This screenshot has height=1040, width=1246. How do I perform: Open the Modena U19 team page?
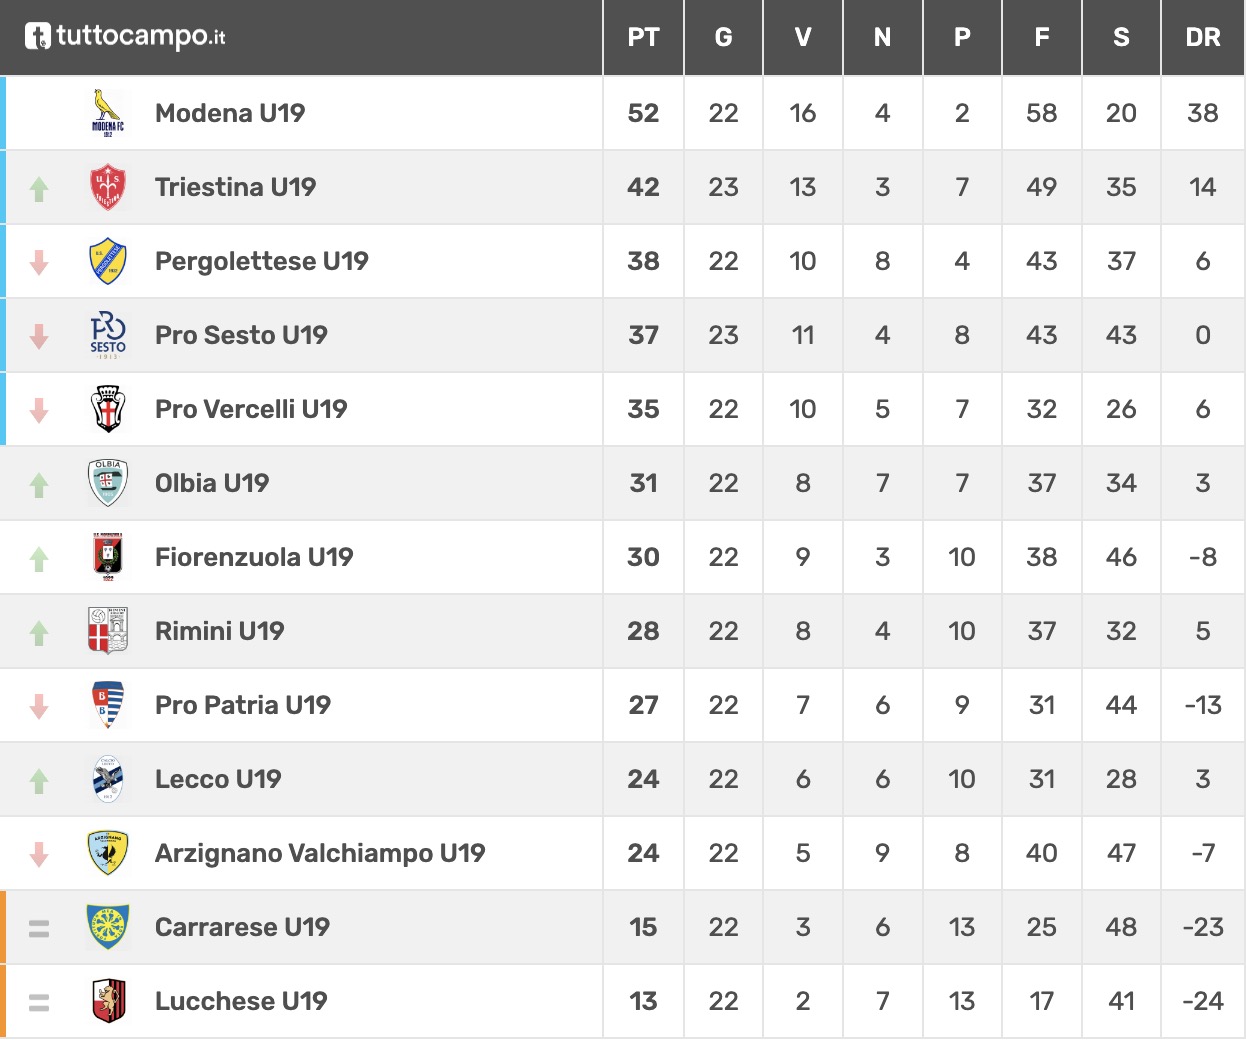click(230, 113)
